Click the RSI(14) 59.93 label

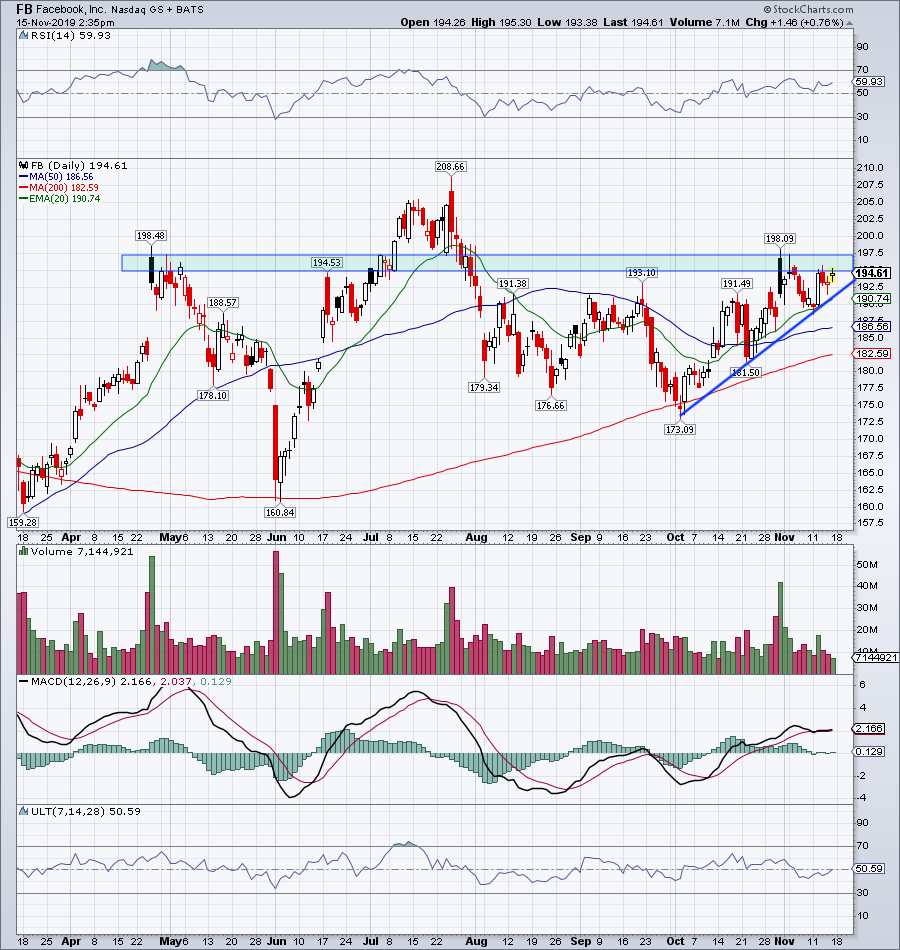click(x=70, y=35)
